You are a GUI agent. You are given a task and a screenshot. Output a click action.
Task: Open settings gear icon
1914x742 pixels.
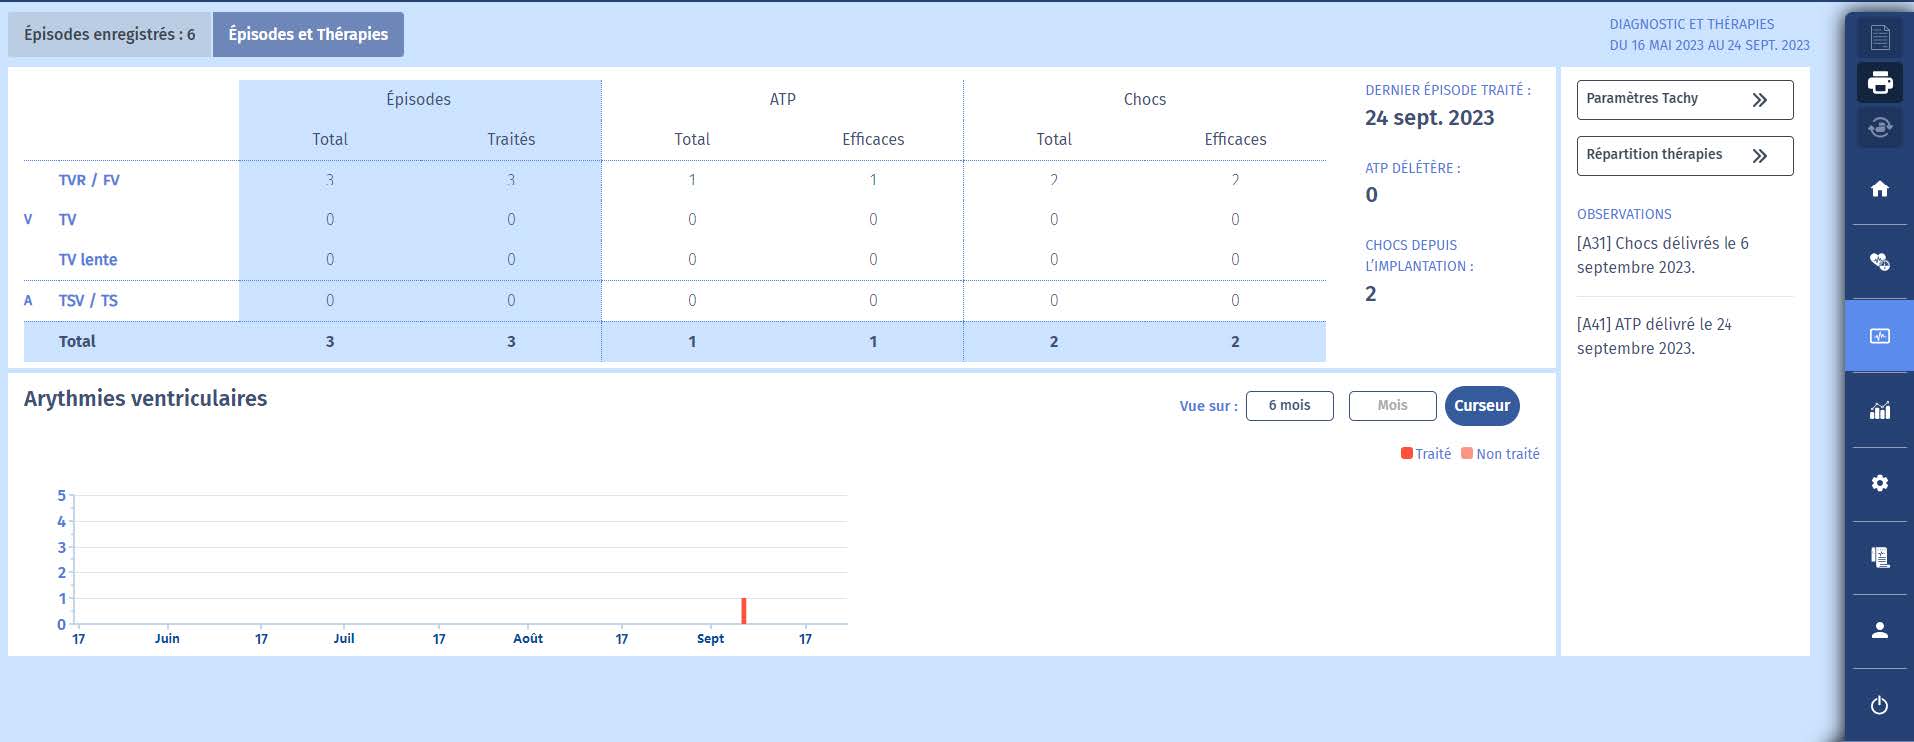pos(1880,484)
